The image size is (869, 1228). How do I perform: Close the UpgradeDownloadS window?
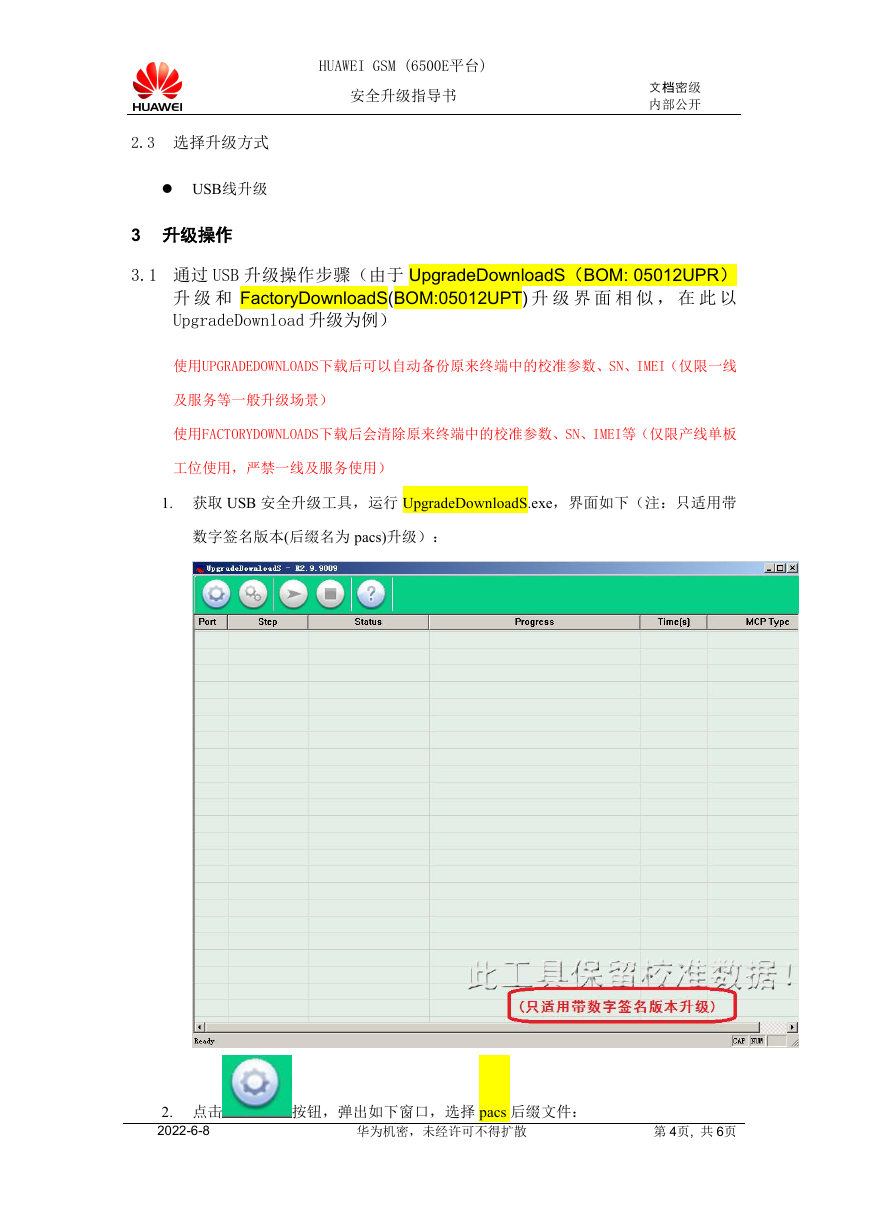(792, 568)
